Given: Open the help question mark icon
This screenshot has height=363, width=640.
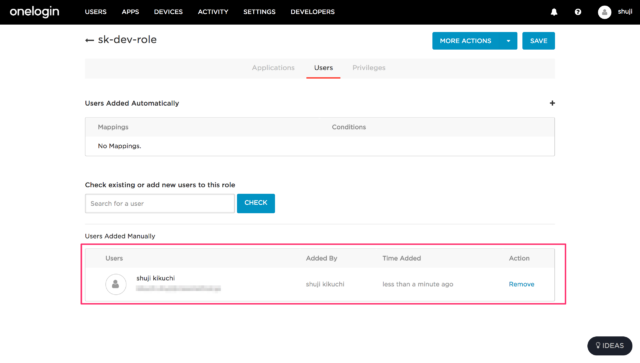Looking at the screenshot, I should coord(578,12).
